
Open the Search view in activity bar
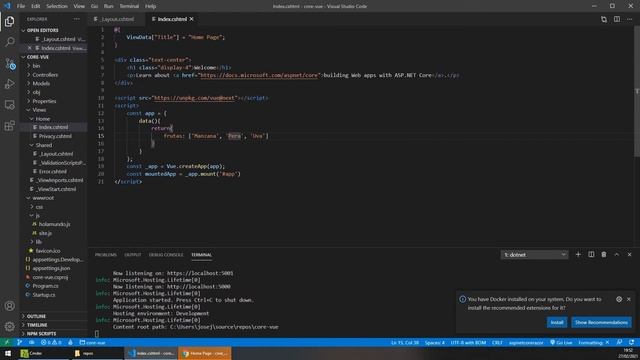click(x=9, y=42)
